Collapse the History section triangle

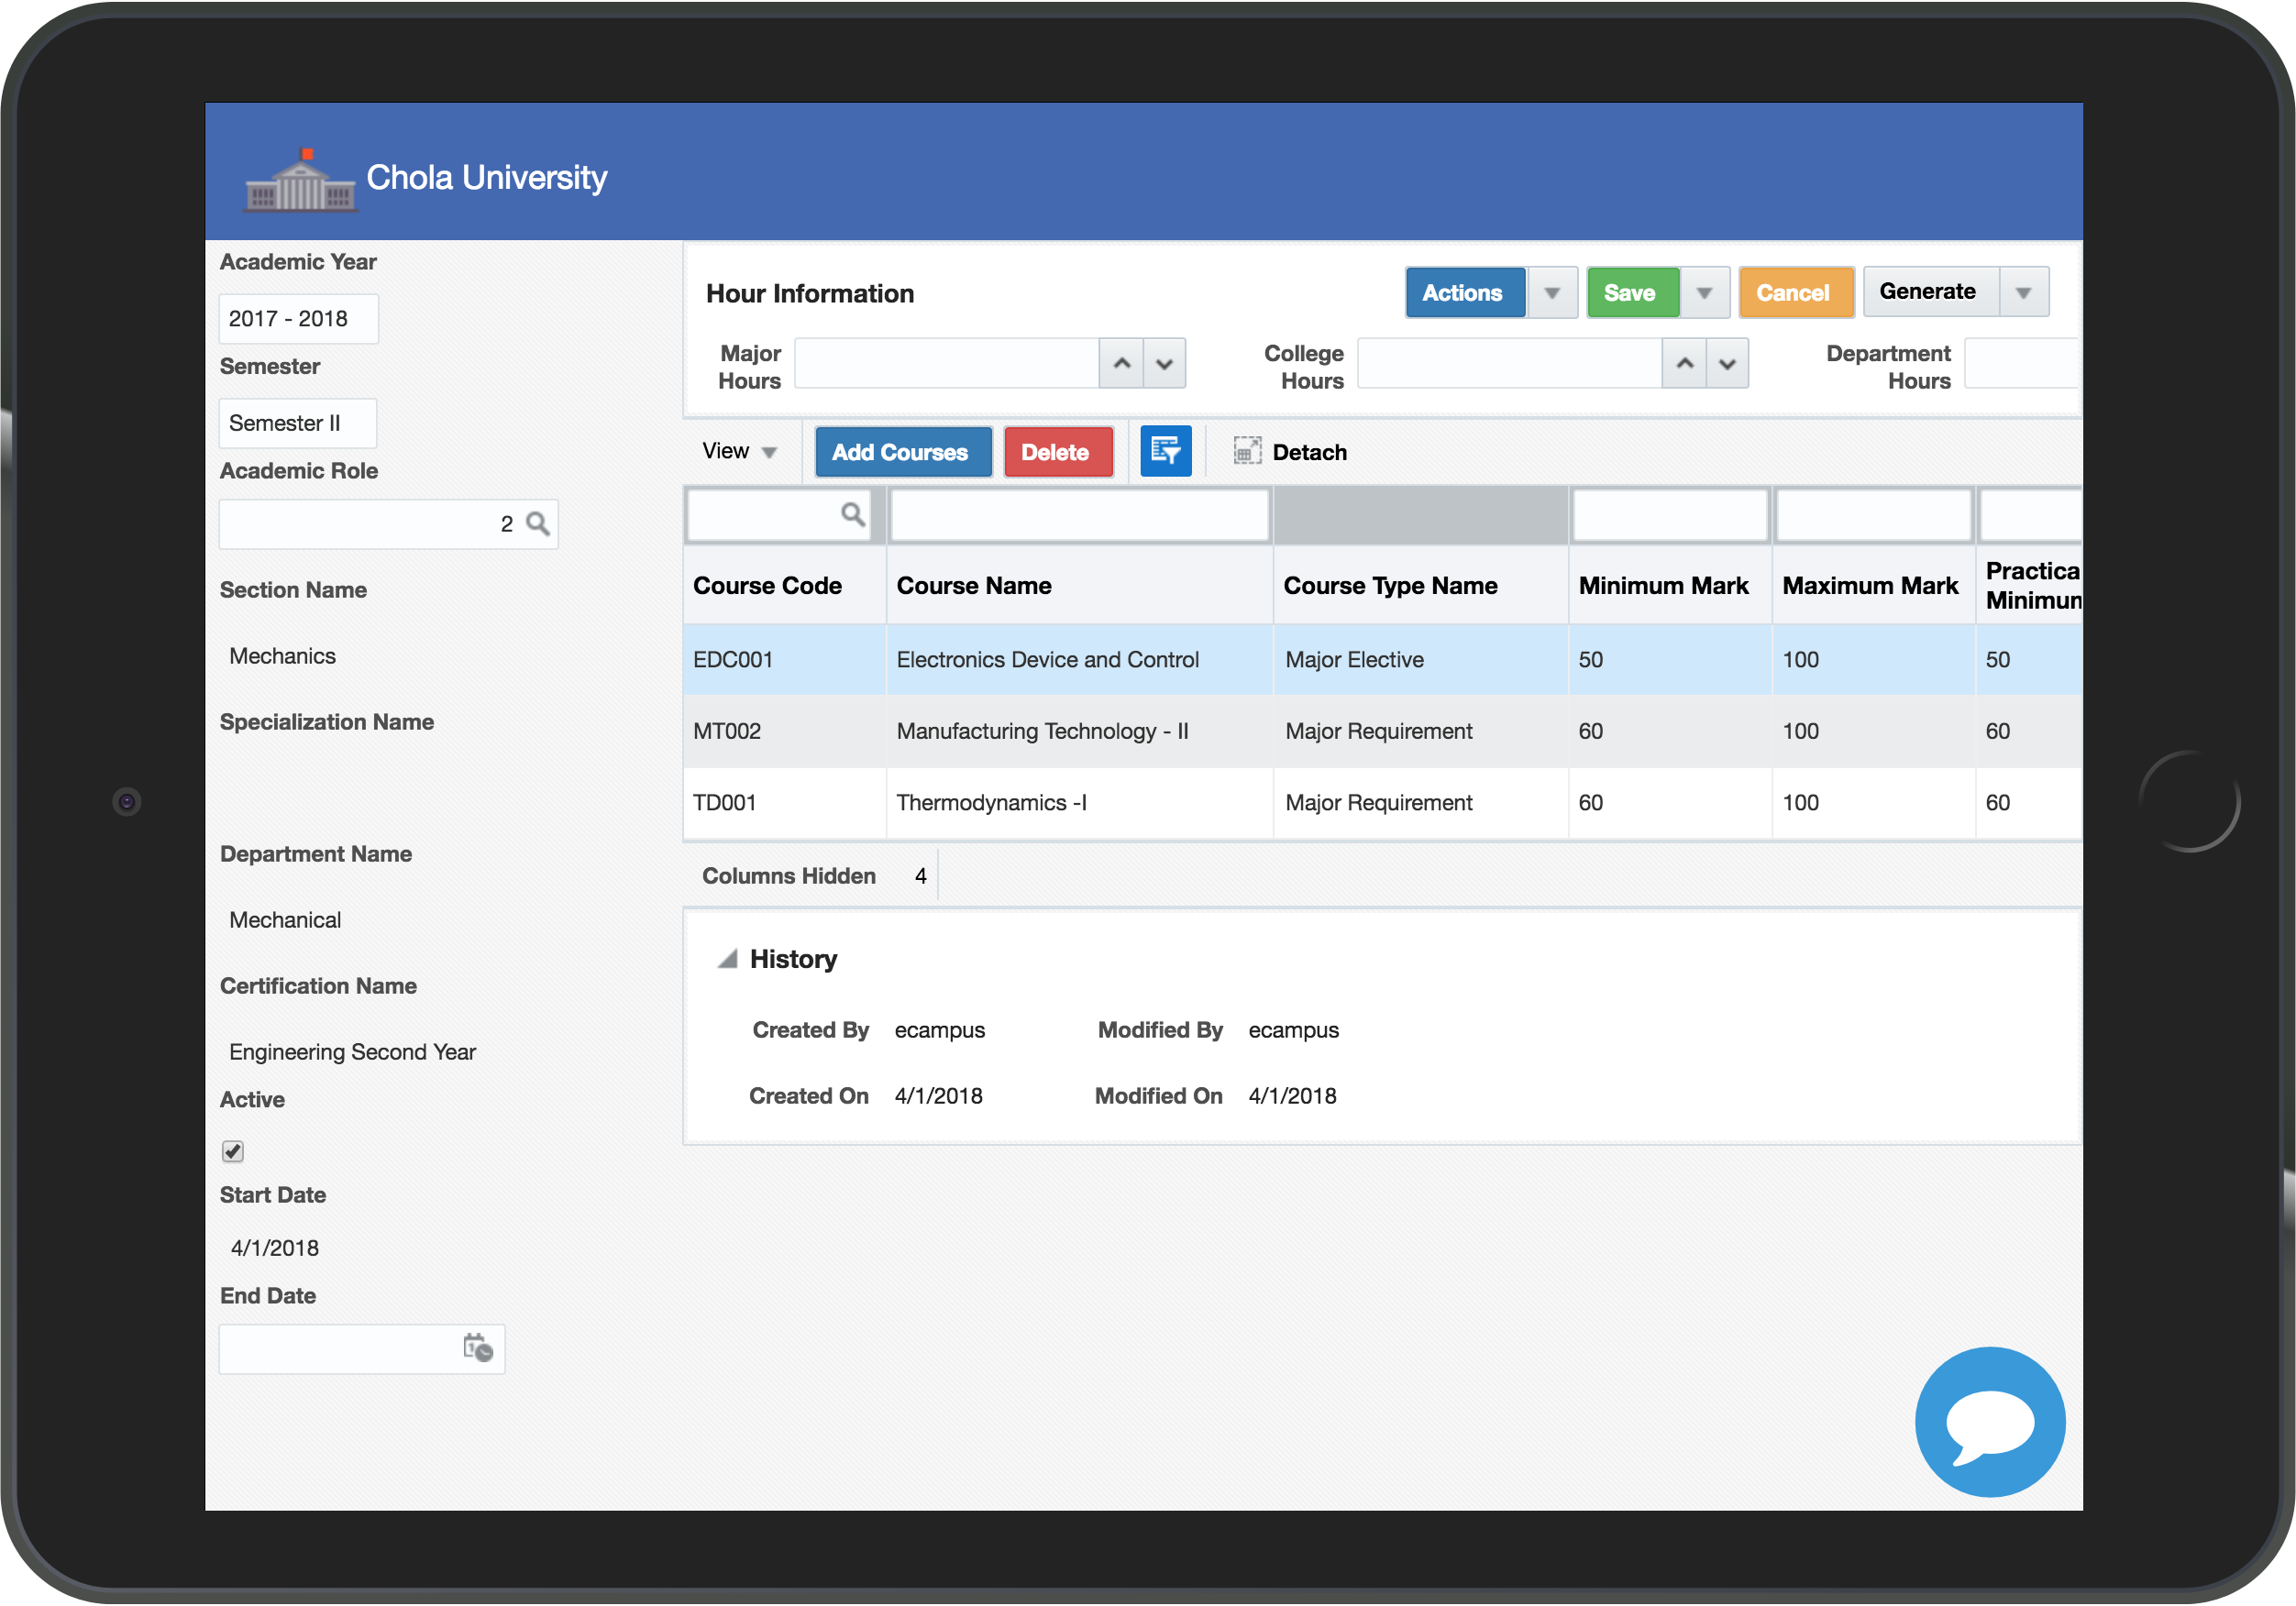point(728,959)
